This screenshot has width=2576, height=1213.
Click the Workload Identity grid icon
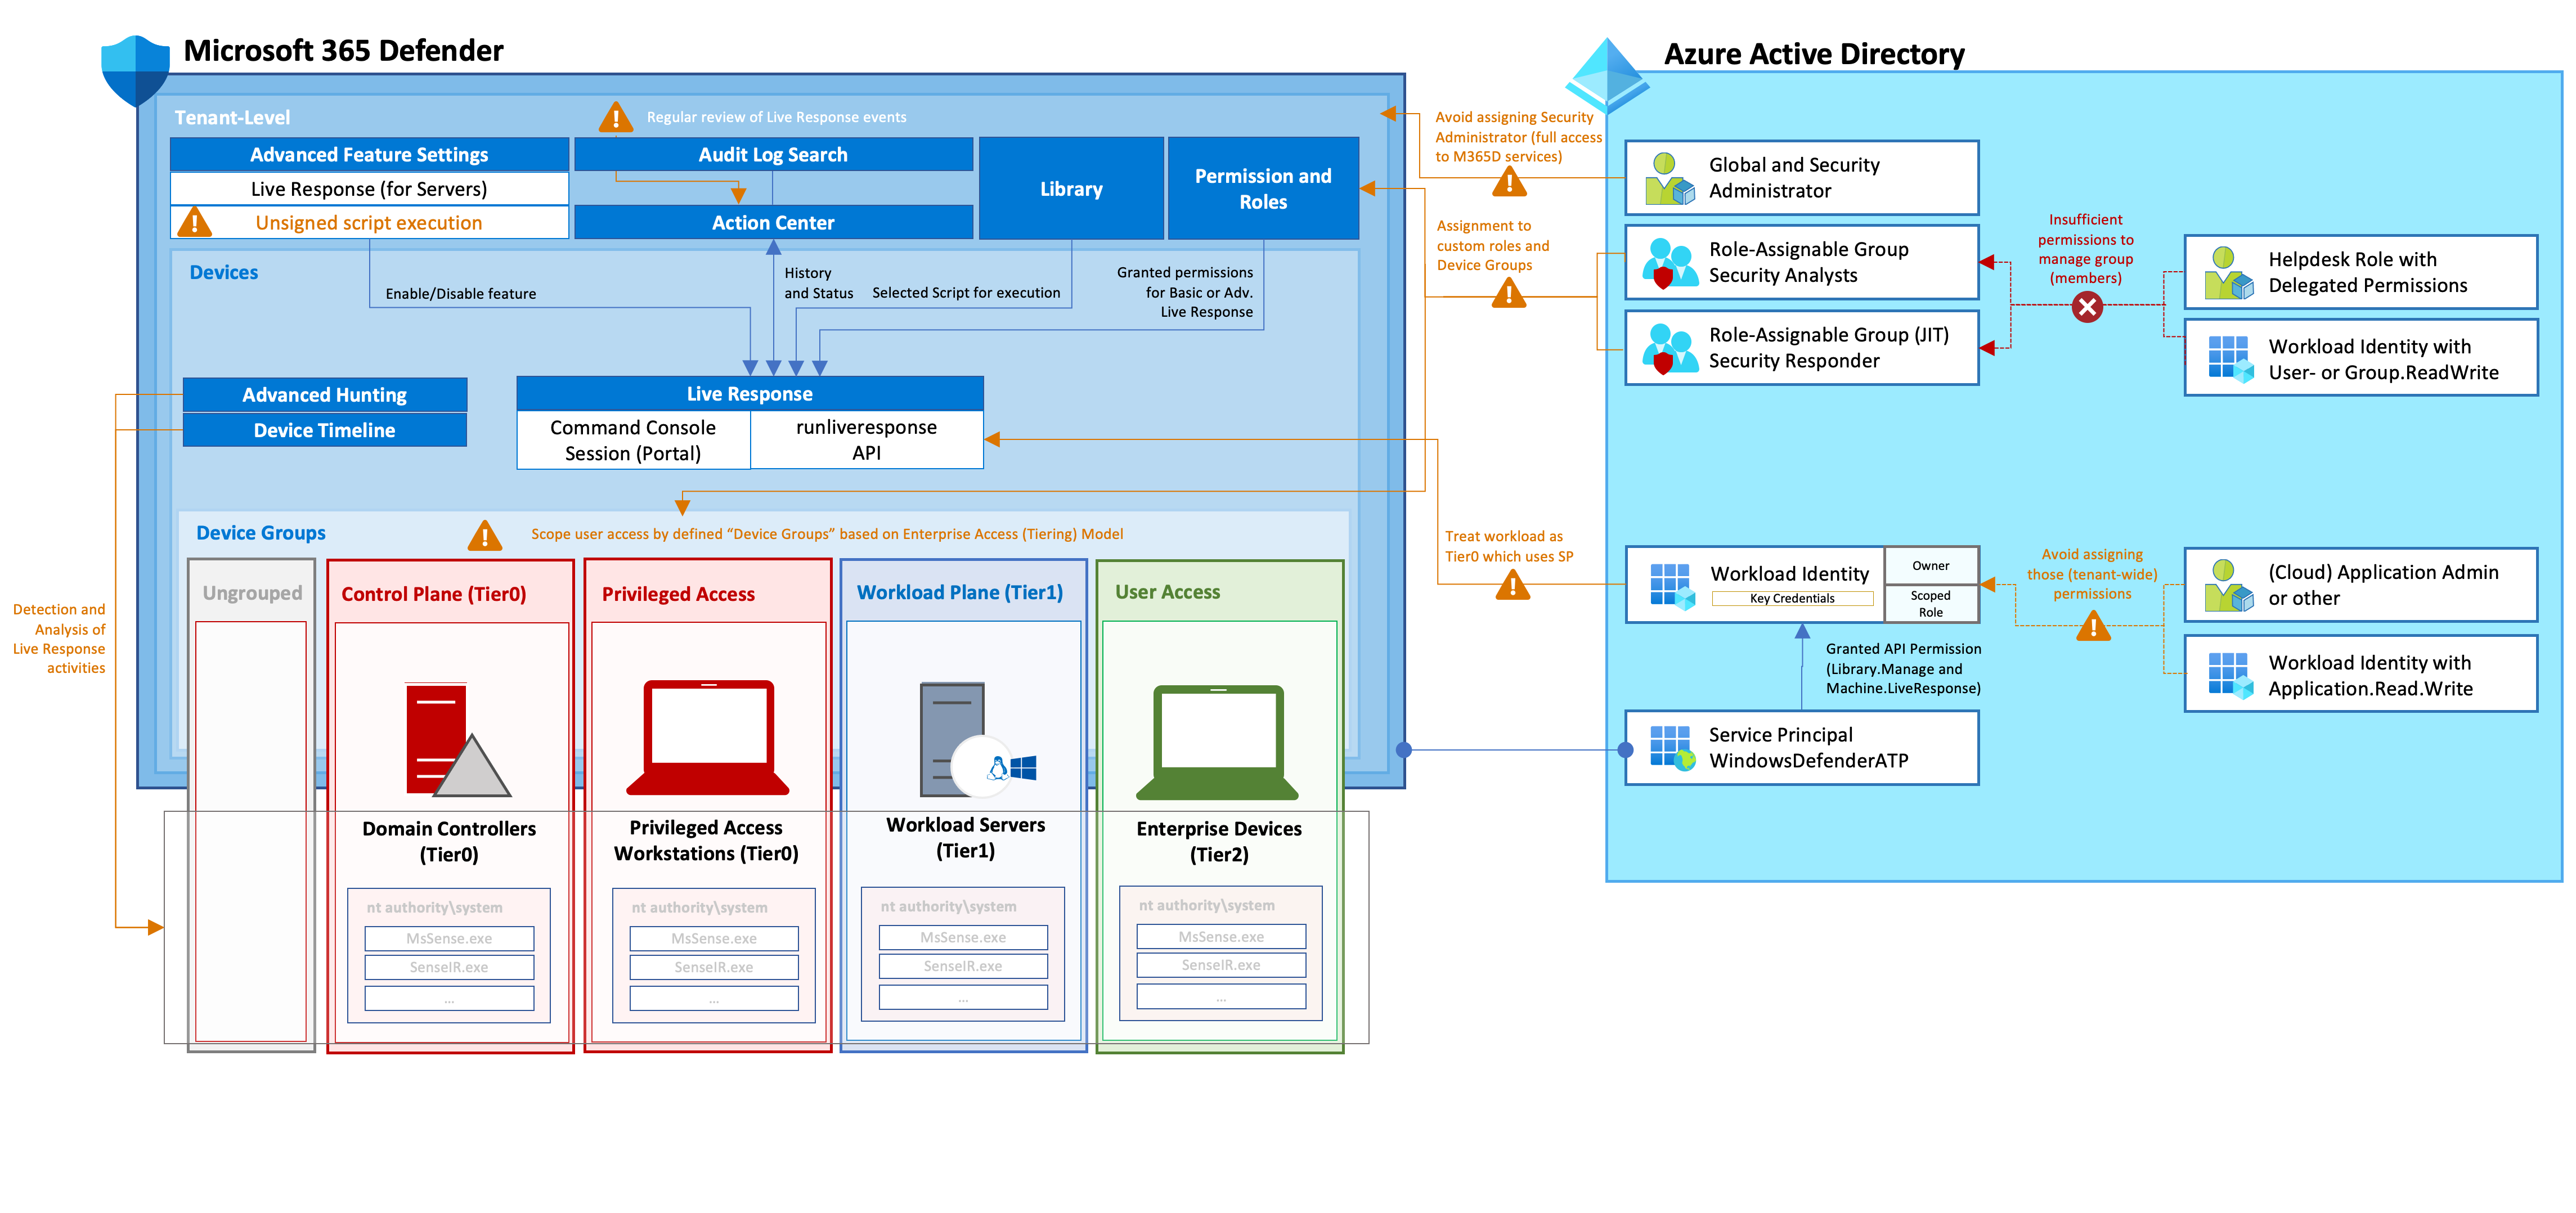(1673, 587)
